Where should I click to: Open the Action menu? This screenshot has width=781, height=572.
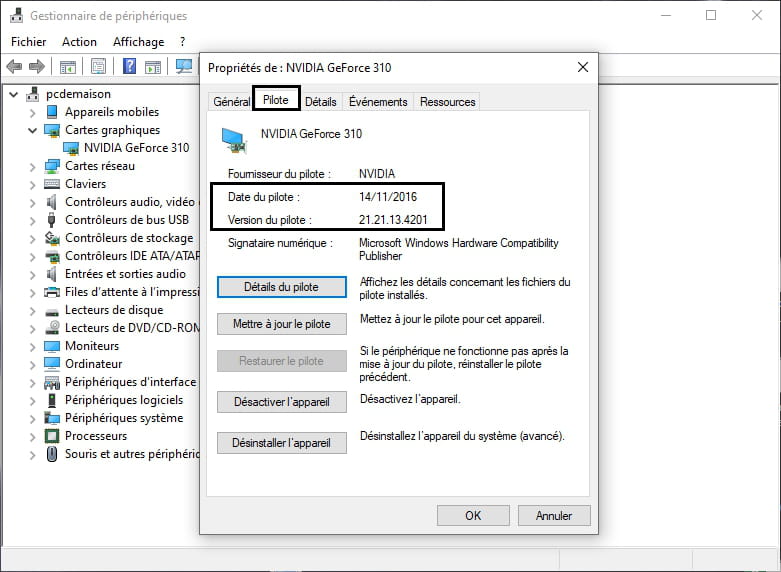(79, 42)
